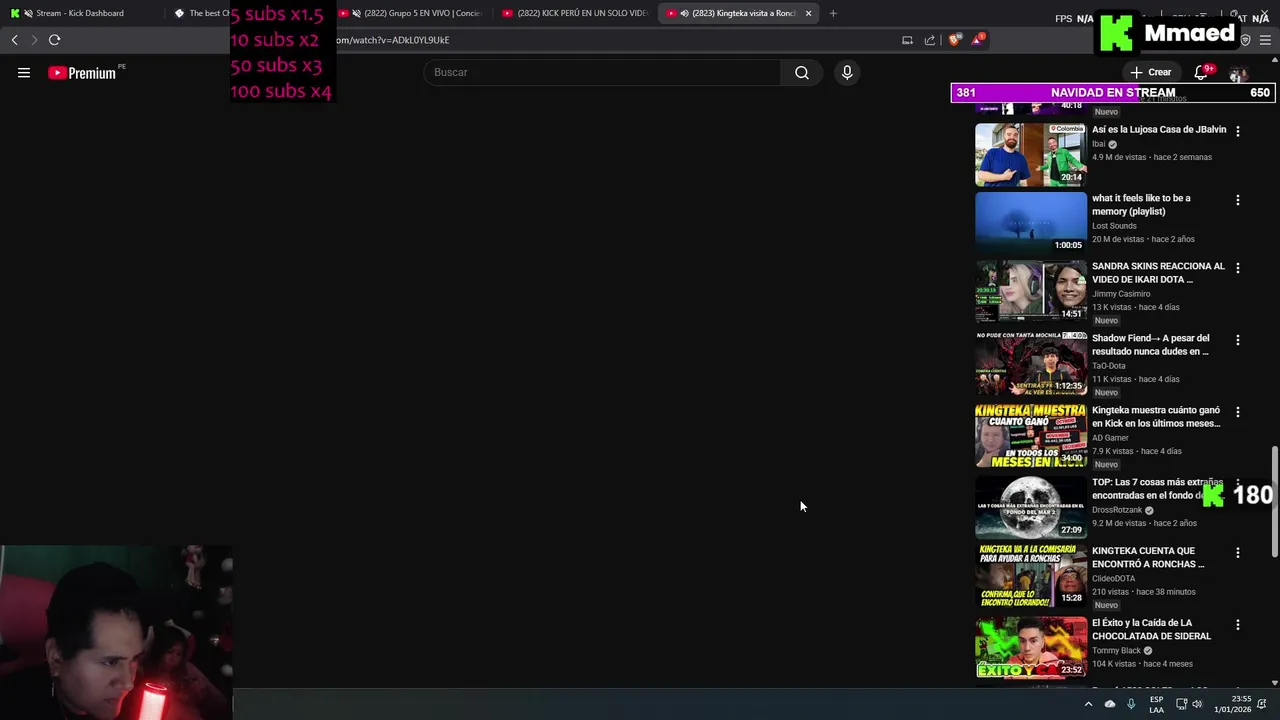This screenshot has height=720, width=1280.
Task: Open the Crear create menu
Action: pyautogui.click(x=1151, y=72)
